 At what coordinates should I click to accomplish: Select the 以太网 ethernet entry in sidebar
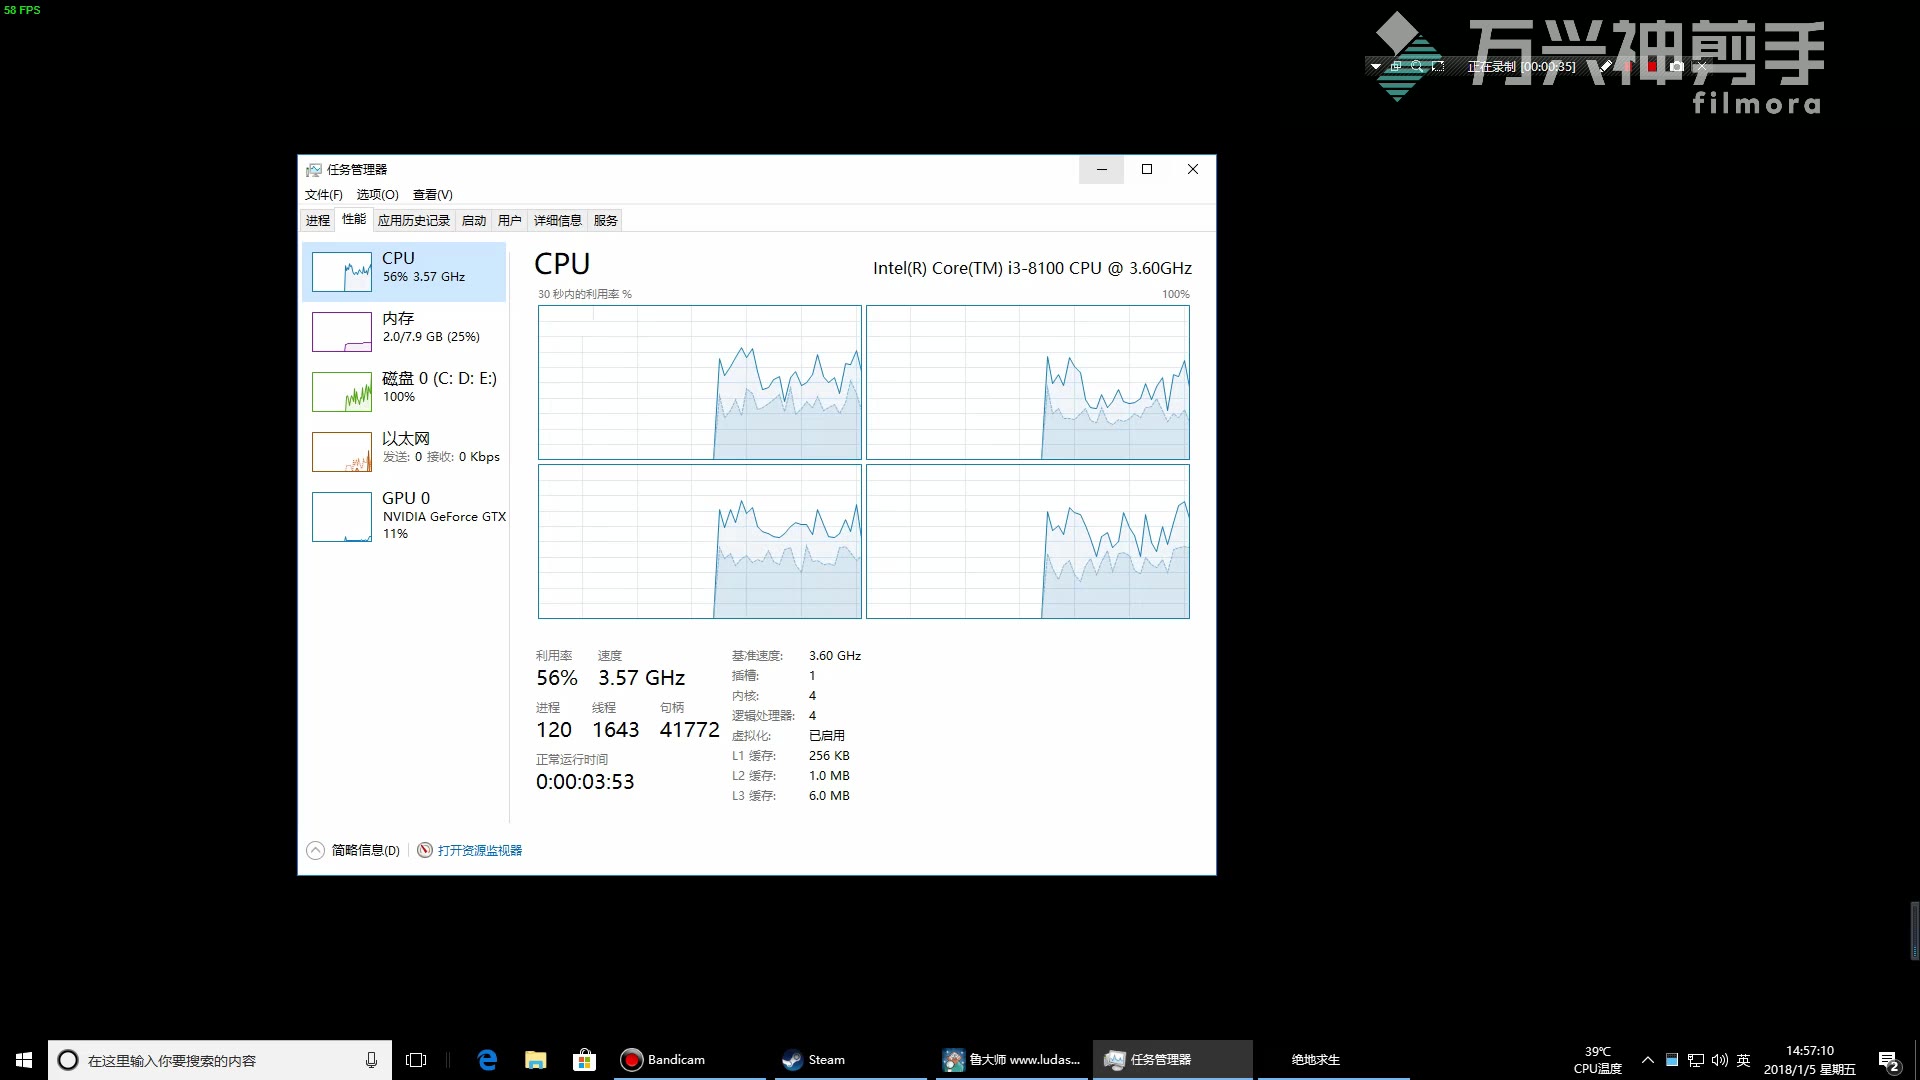tap(404, 451)
